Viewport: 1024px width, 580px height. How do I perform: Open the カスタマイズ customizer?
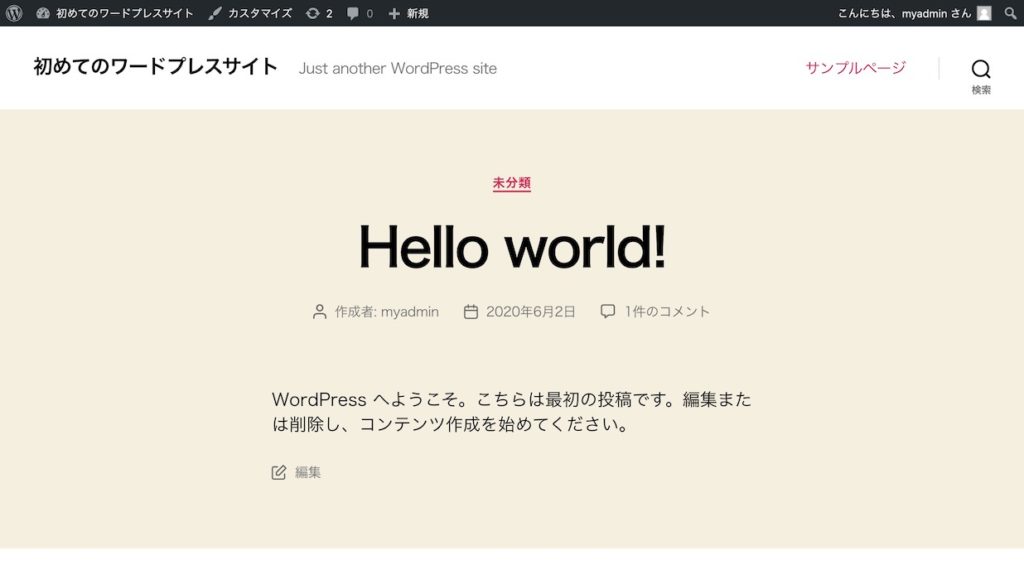[250, 13]
